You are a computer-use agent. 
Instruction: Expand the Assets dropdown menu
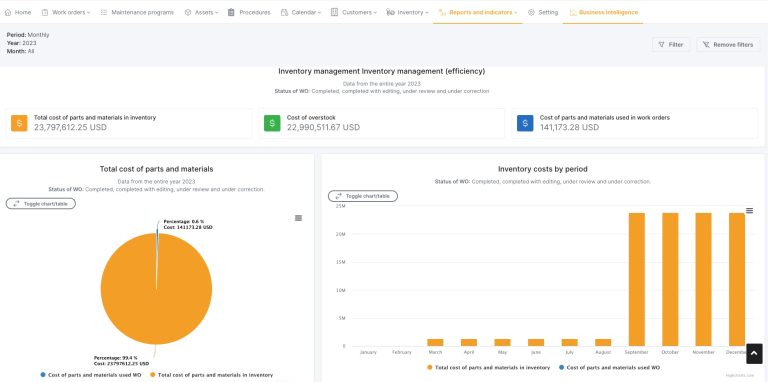click(x=201, y=12)
